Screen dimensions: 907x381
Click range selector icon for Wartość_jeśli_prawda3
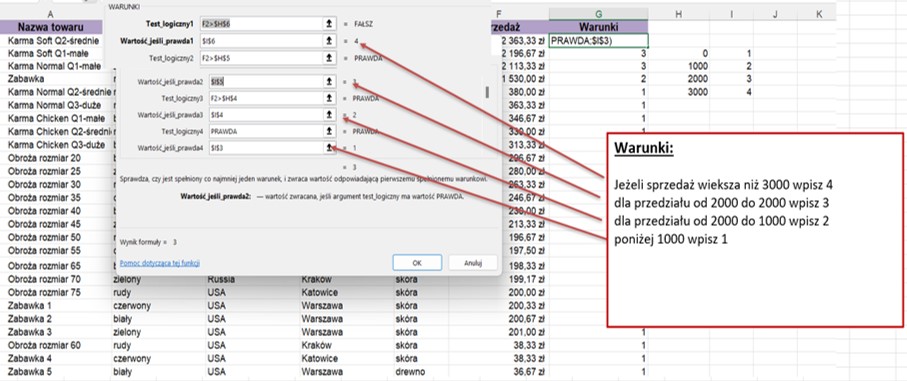[x=329, y=114]
